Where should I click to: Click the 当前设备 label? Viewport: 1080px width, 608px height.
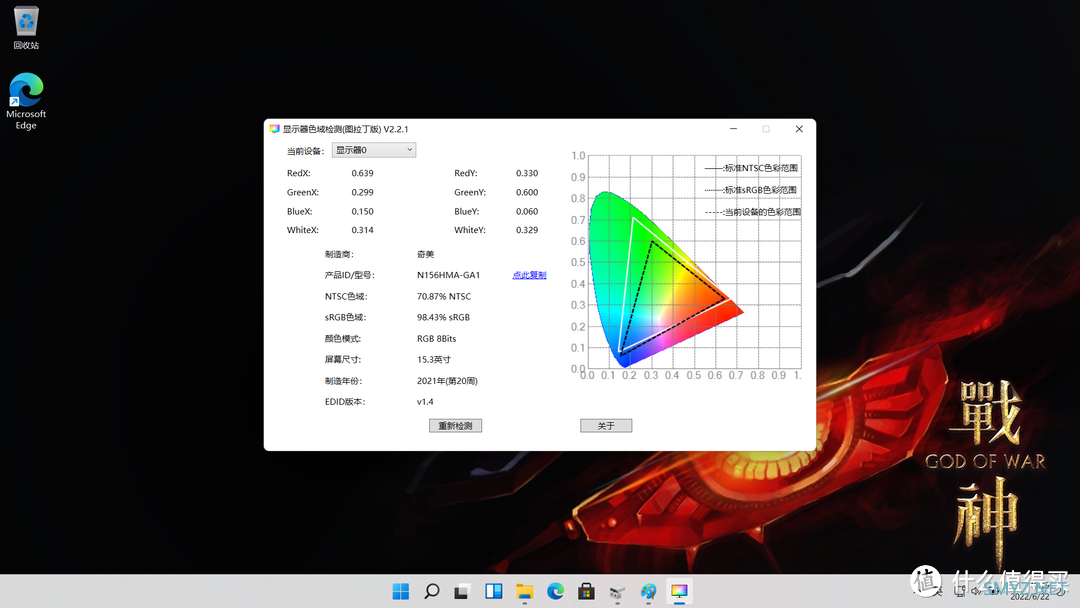pyautogui.click(x=305, y=151)
